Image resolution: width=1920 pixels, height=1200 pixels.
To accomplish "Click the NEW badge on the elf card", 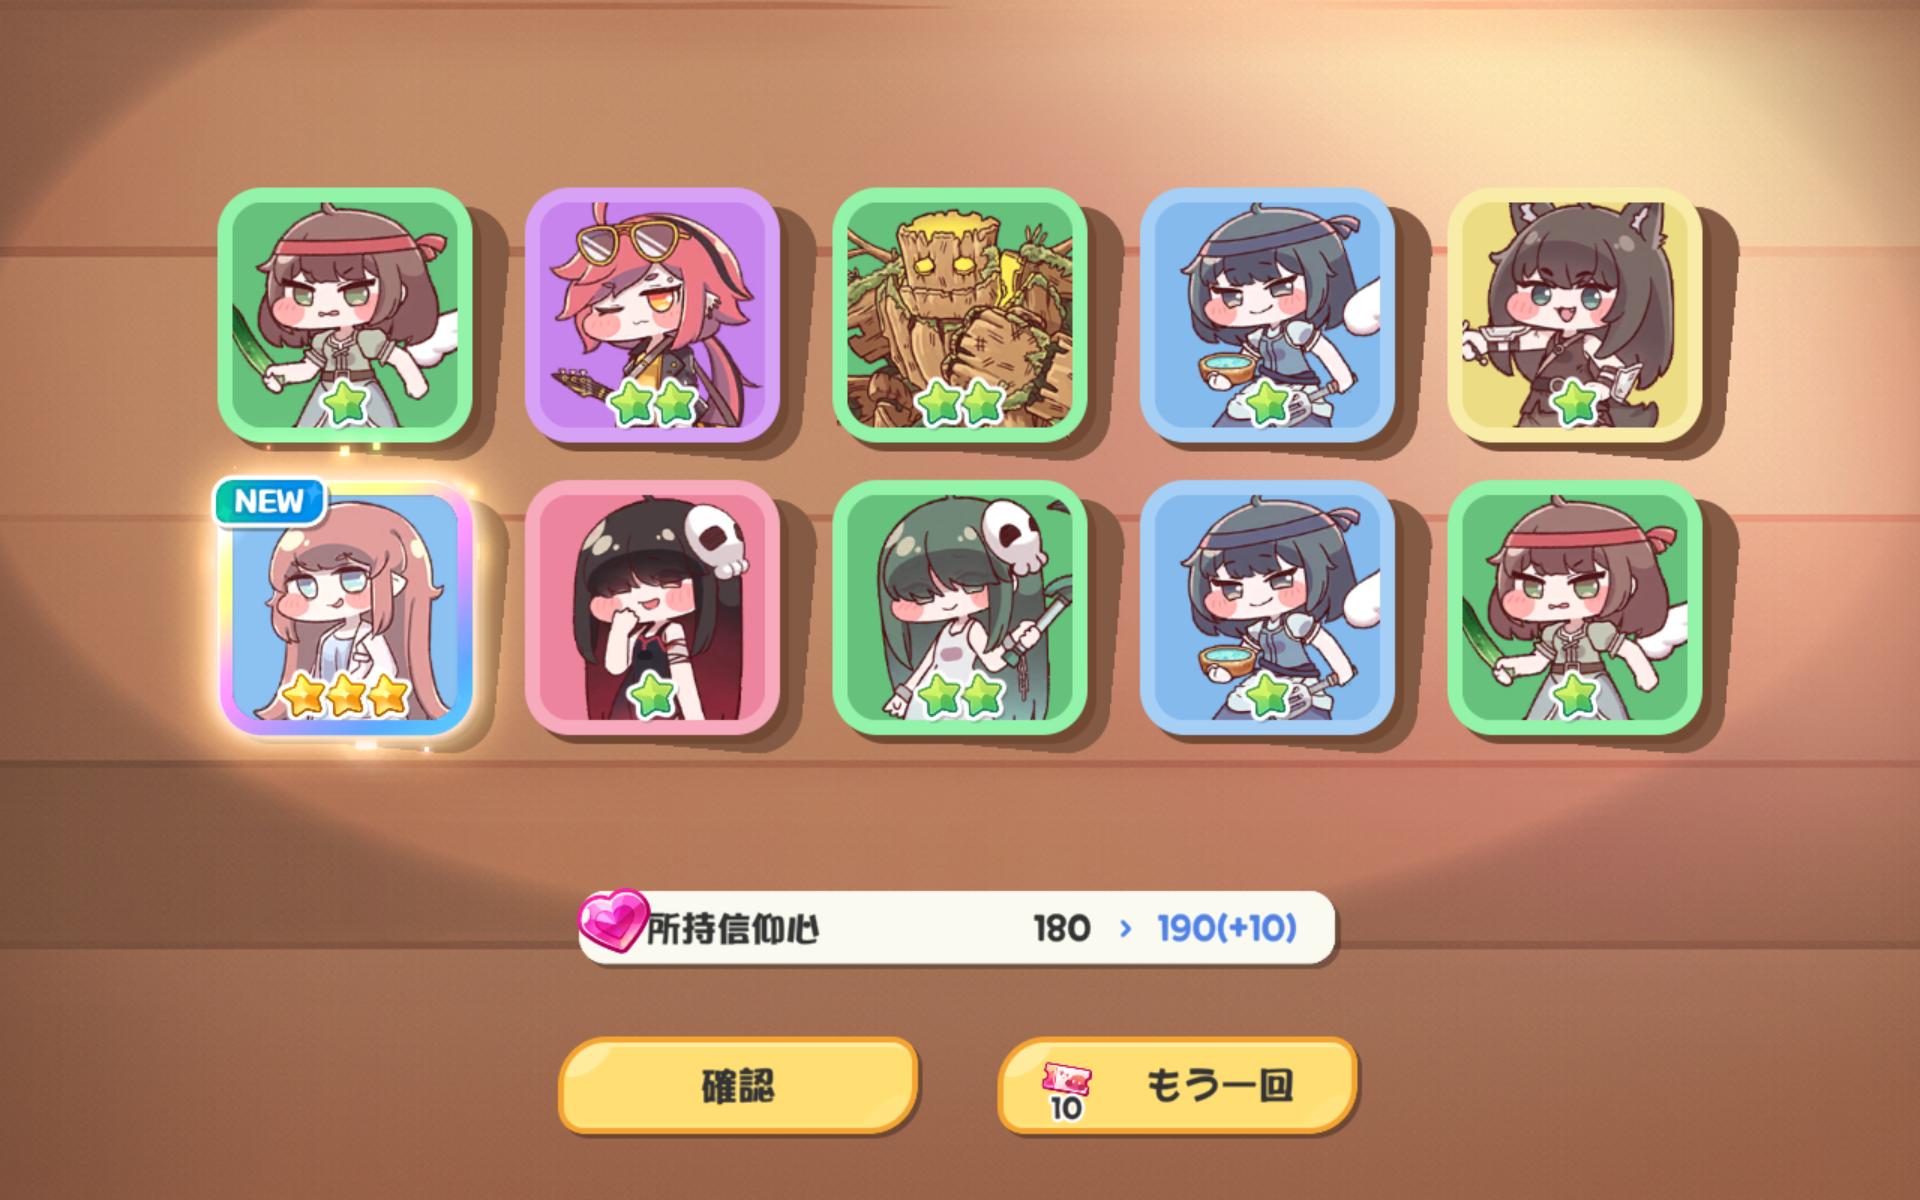I will pyautogui.click(x=270, y=501).
